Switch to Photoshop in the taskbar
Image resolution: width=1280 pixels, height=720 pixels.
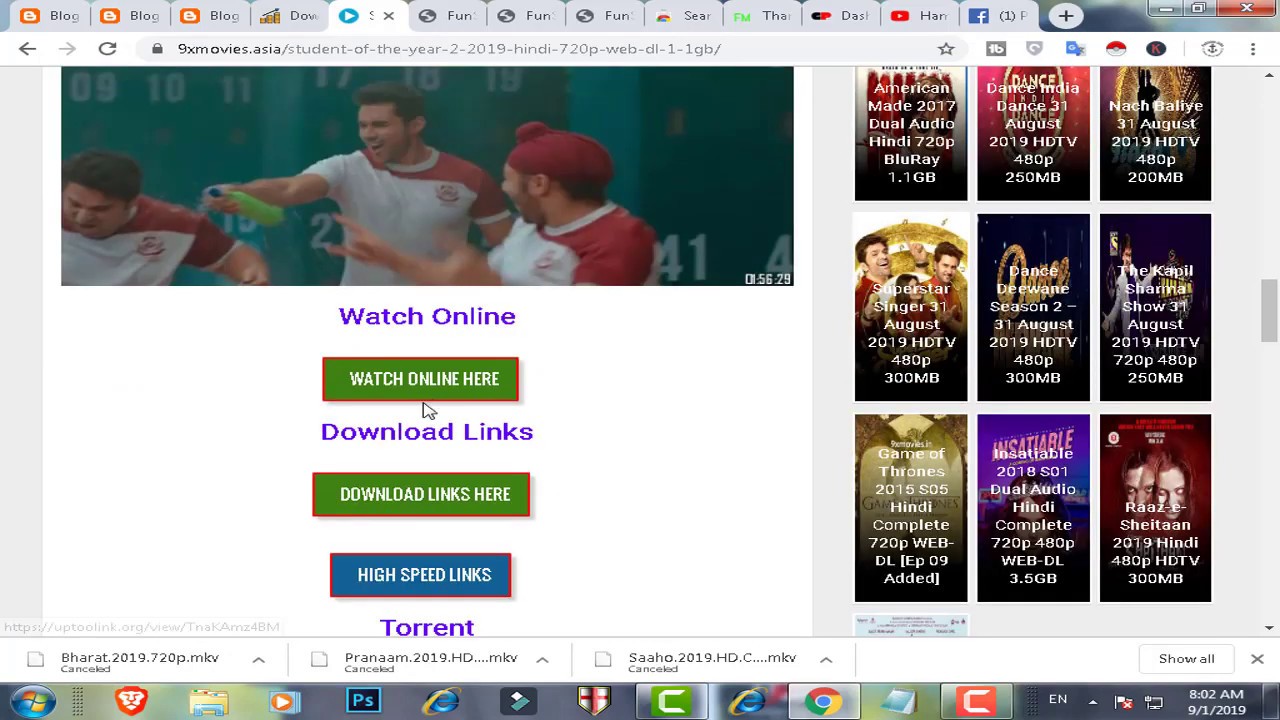point(364,701)
